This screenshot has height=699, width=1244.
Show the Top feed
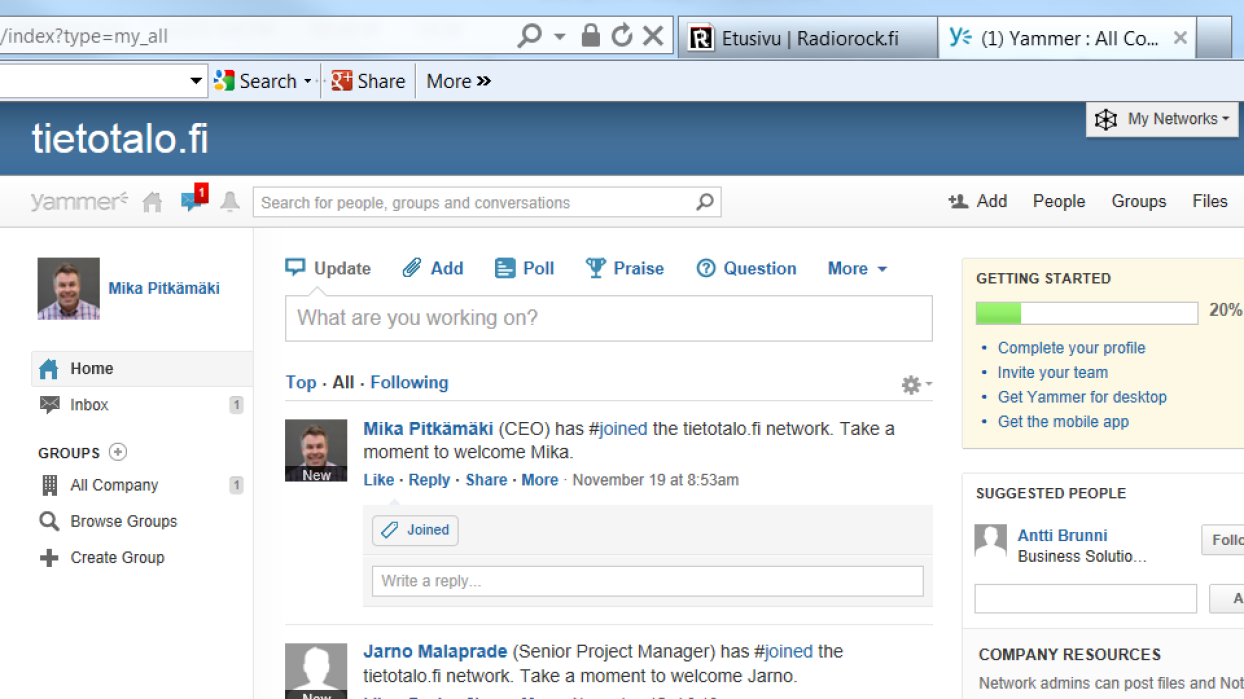tap(301, 382)
